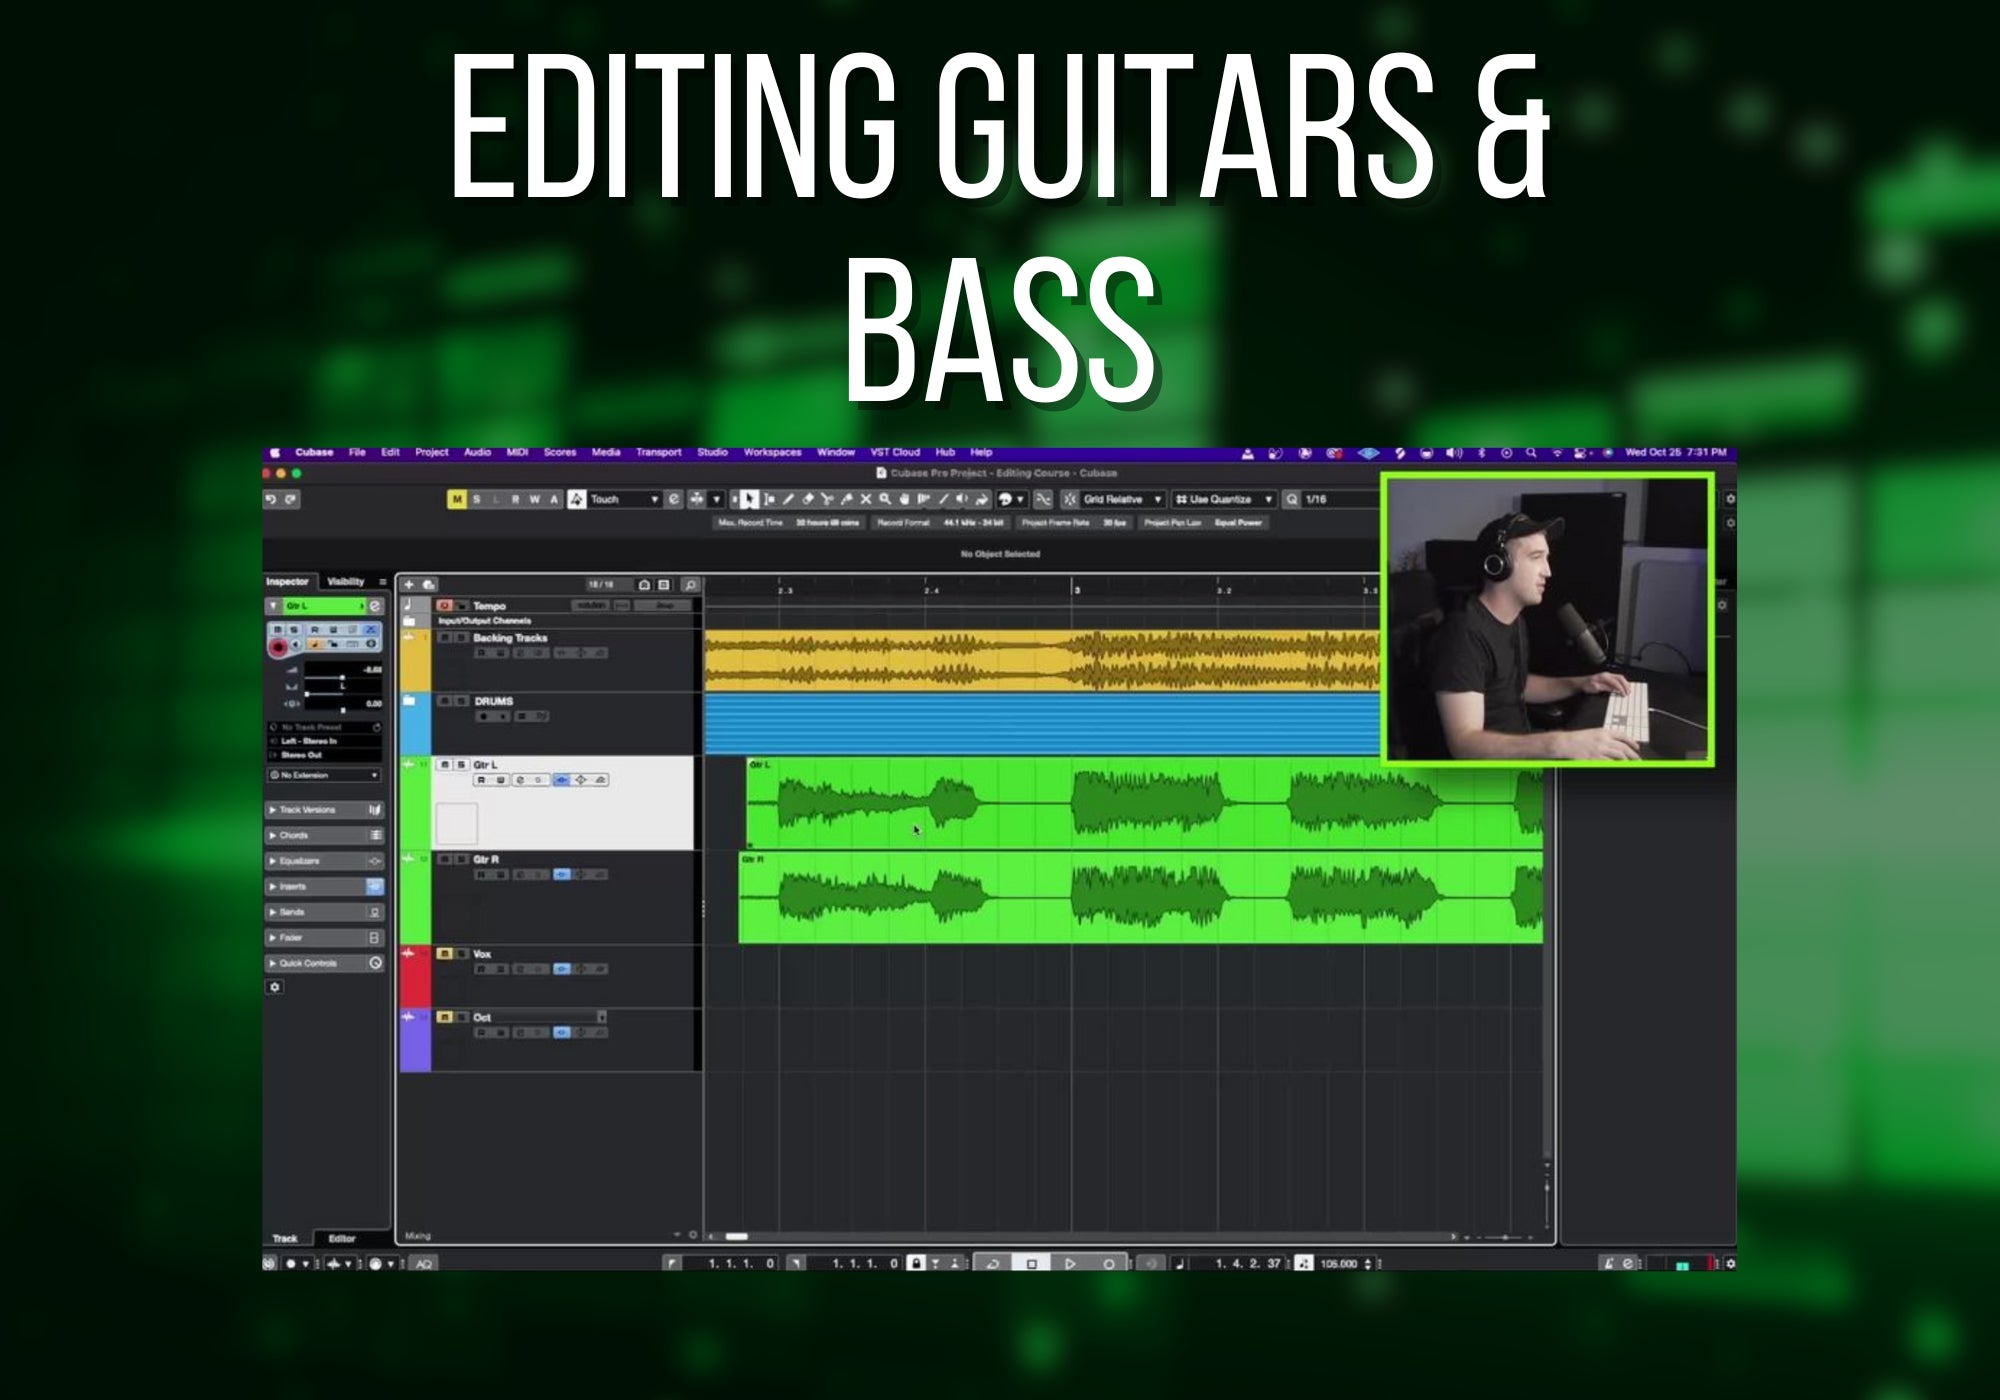Select the Draw pencil tool
2000x1400 pixels.
click(x=788, y=499)
